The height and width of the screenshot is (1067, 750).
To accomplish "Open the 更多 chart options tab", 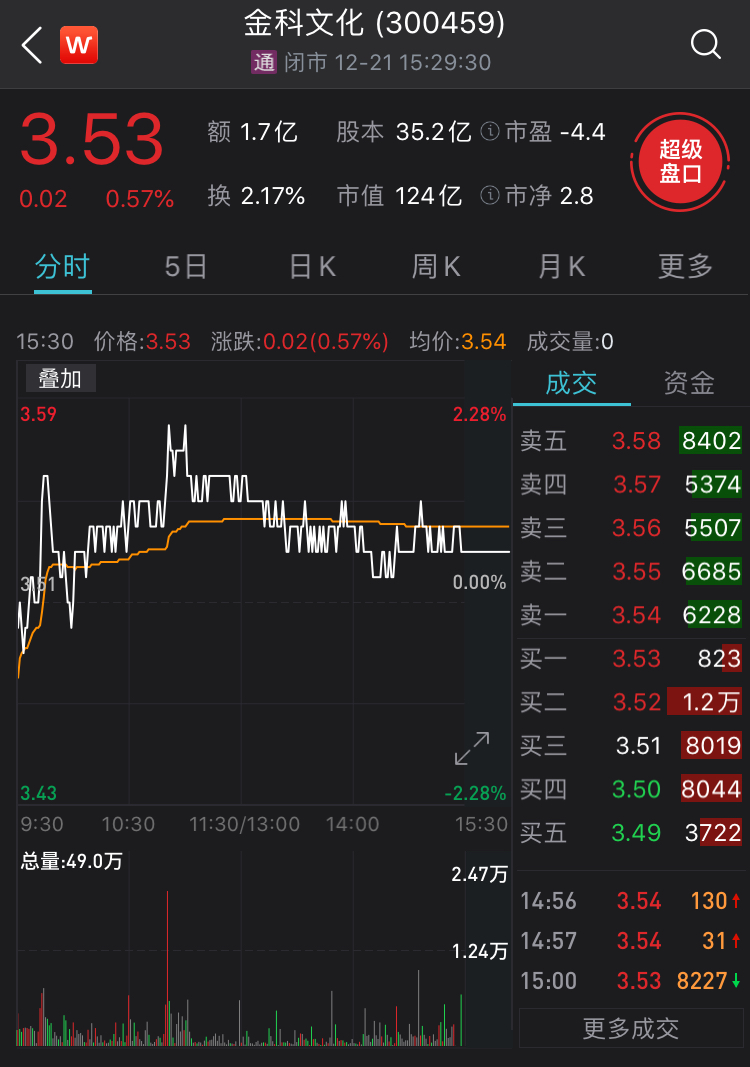I will pyautogui.click(x=685, y=266).
